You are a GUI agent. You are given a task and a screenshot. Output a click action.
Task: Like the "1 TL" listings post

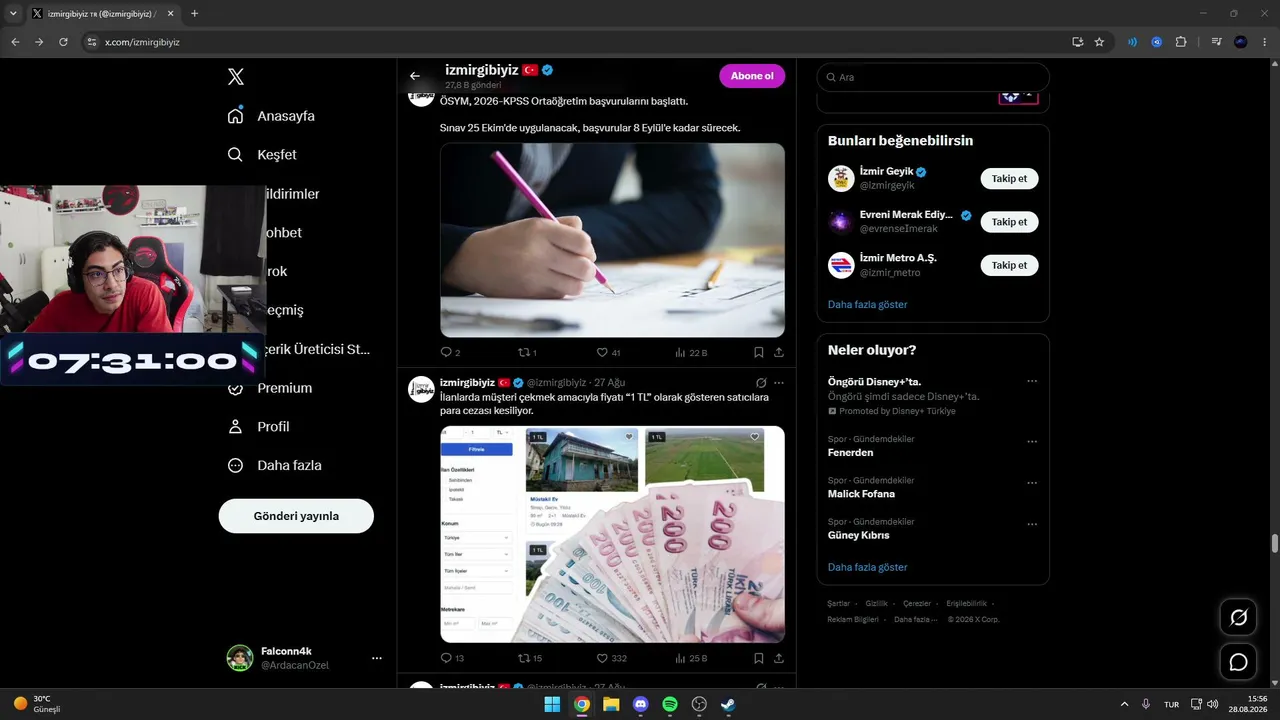point(602,659)
